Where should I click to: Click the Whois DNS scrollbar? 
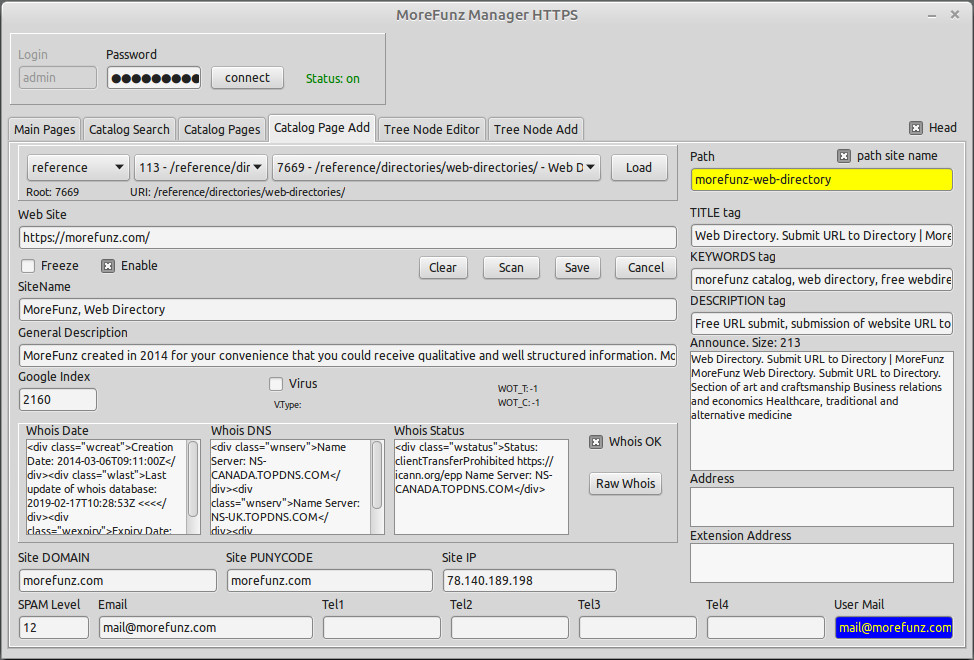[x=377, y=487]
